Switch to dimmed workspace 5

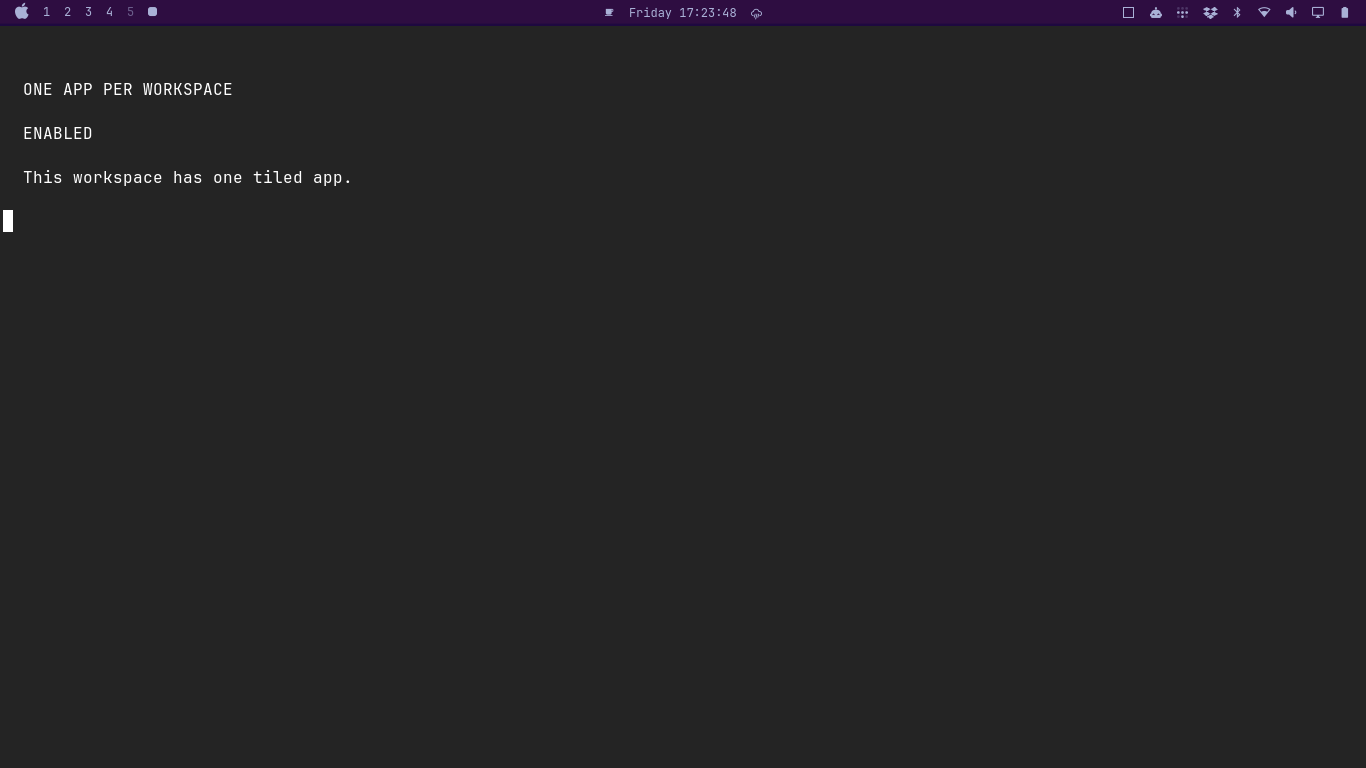click(x=130, y=12)
